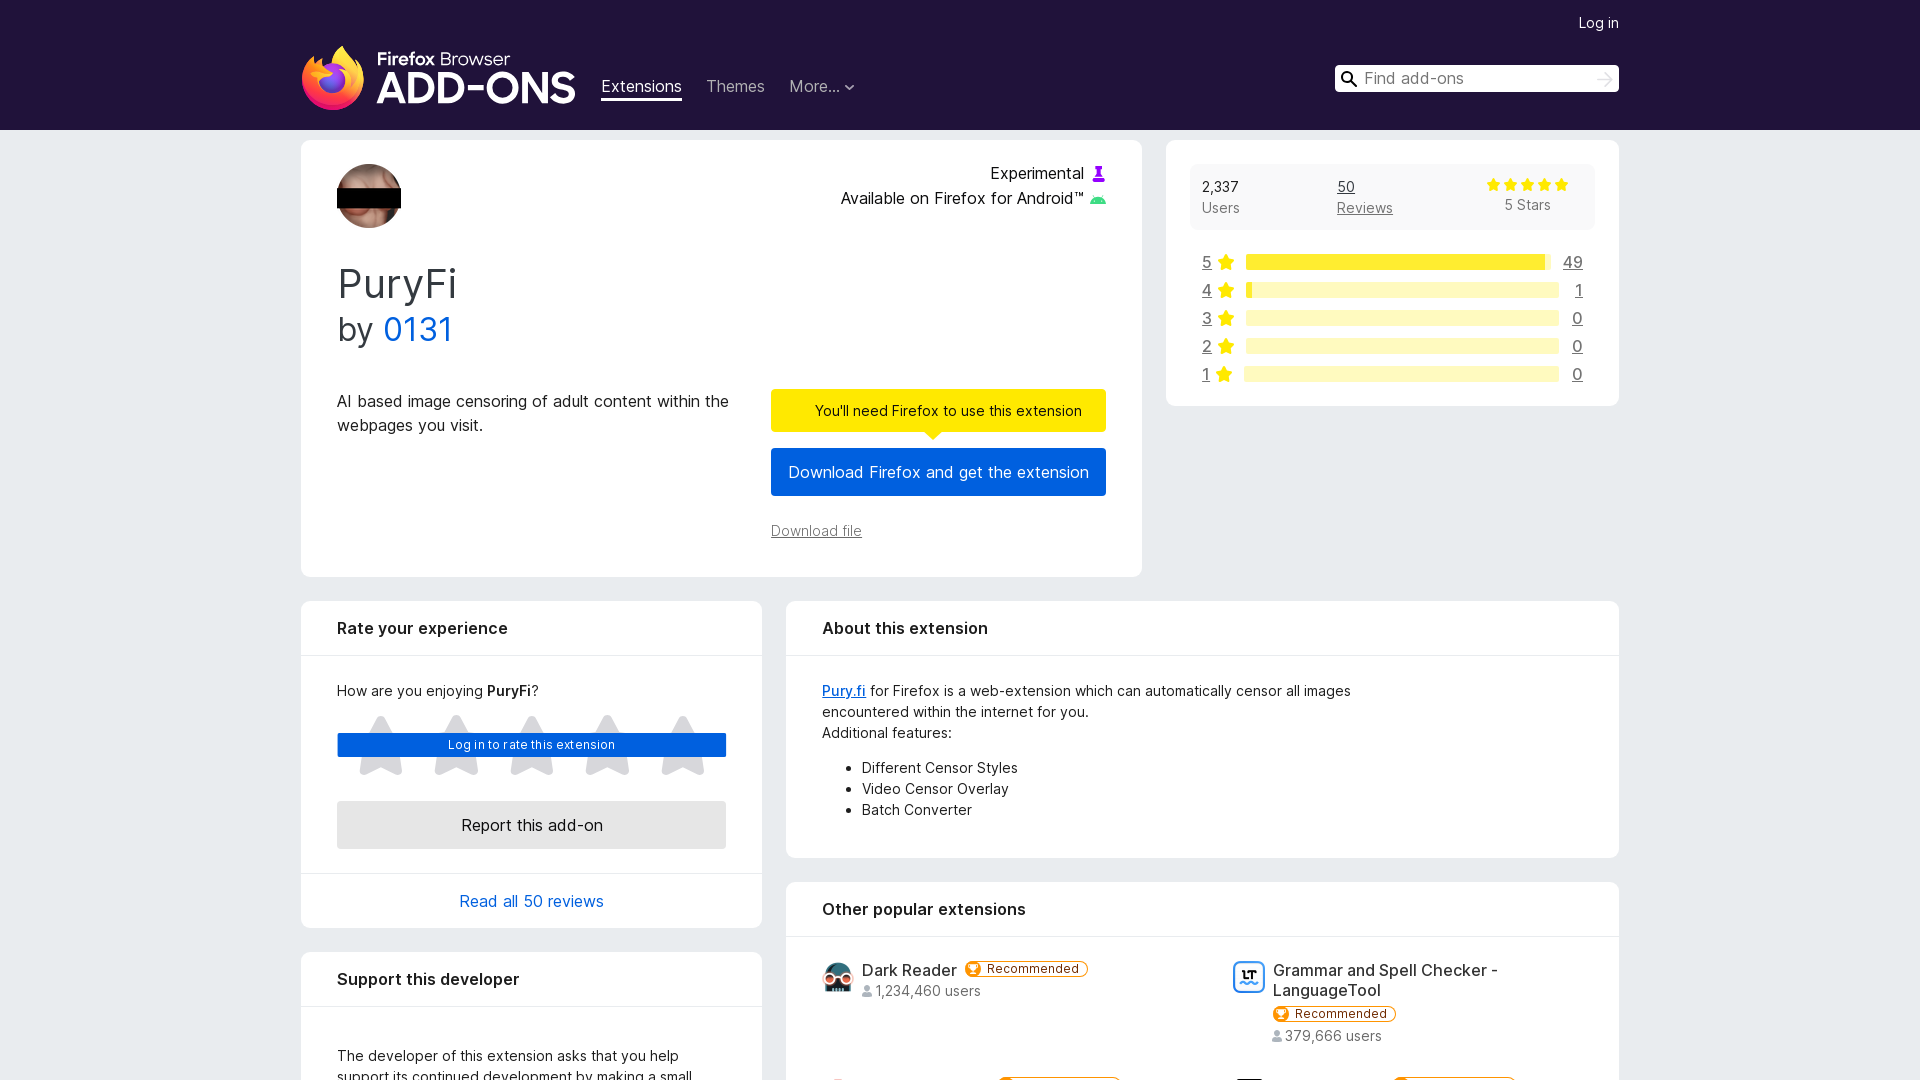The height and width of the screenshot is (1080, 1920).
Task: Open the LanguageTool extension icon
Action: pyautogui.click(x=1249, y=977)
